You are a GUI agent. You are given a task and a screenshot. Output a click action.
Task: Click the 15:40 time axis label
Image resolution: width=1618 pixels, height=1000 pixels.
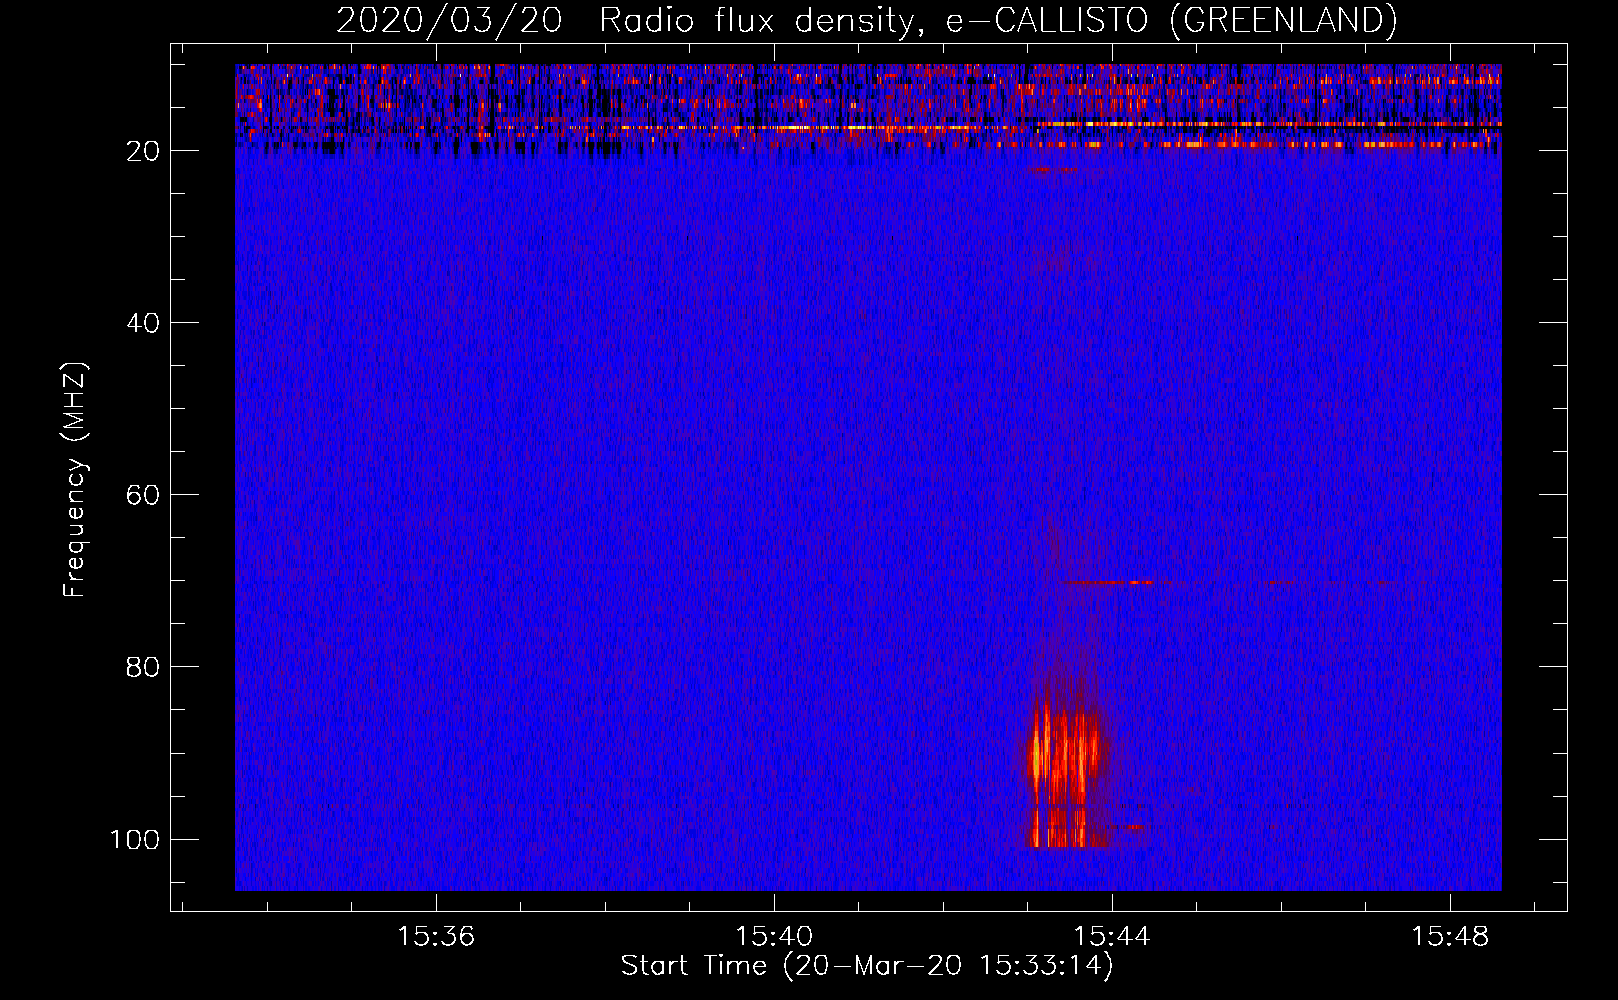(x=774, y=937)
